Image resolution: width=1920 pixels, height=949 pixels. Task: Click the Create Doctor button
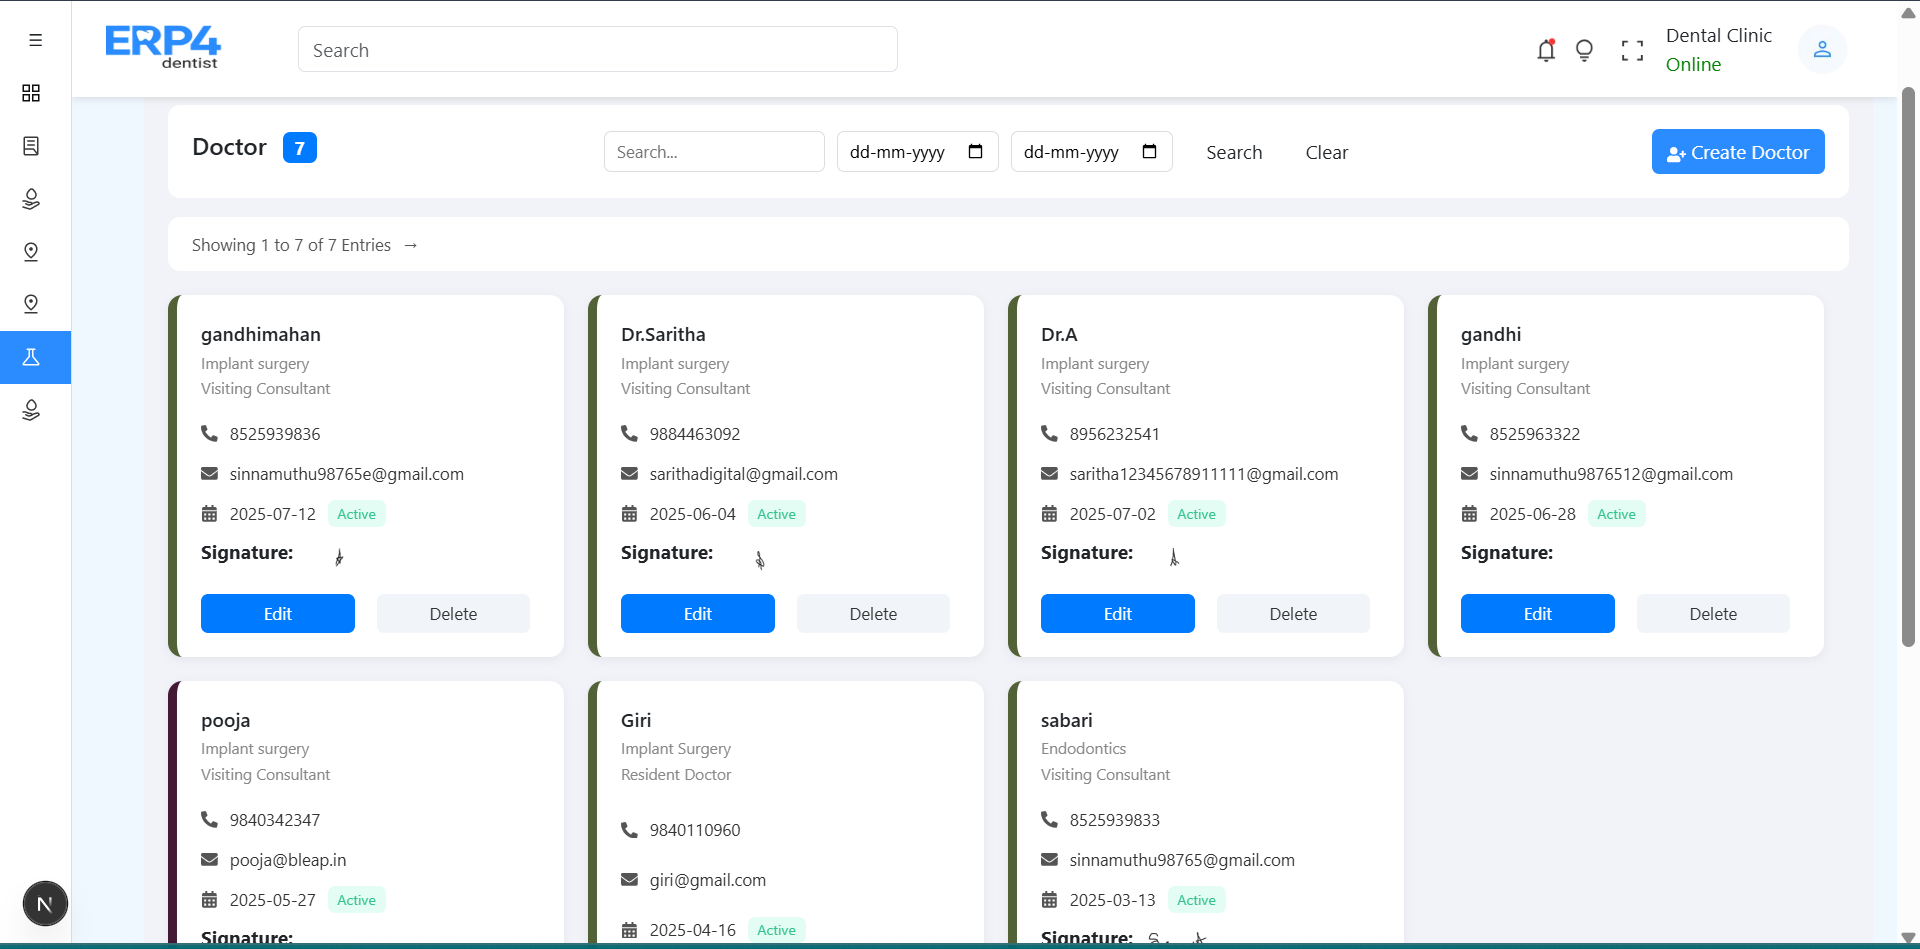pos(1738,152)
